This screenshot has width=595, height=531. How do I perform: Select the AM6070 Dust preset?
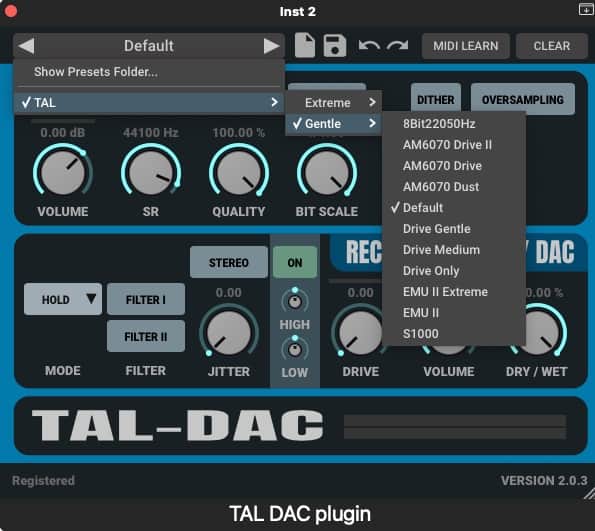click(x=454, y=187)
